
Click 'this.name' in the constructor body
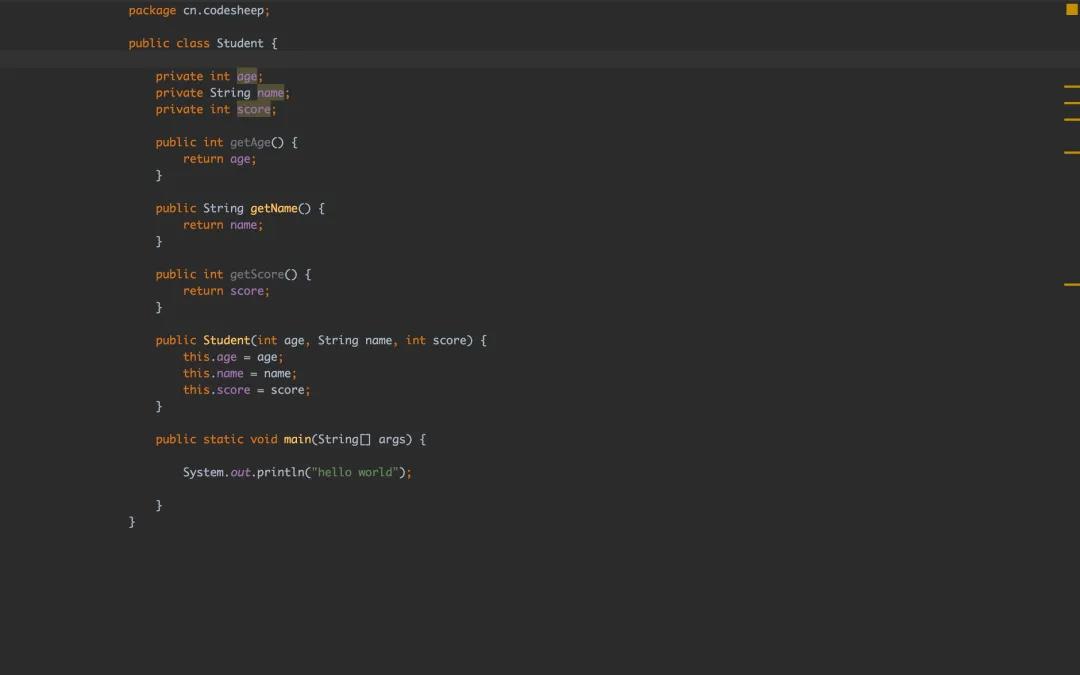pyautogui.click(x=213, y=373)
